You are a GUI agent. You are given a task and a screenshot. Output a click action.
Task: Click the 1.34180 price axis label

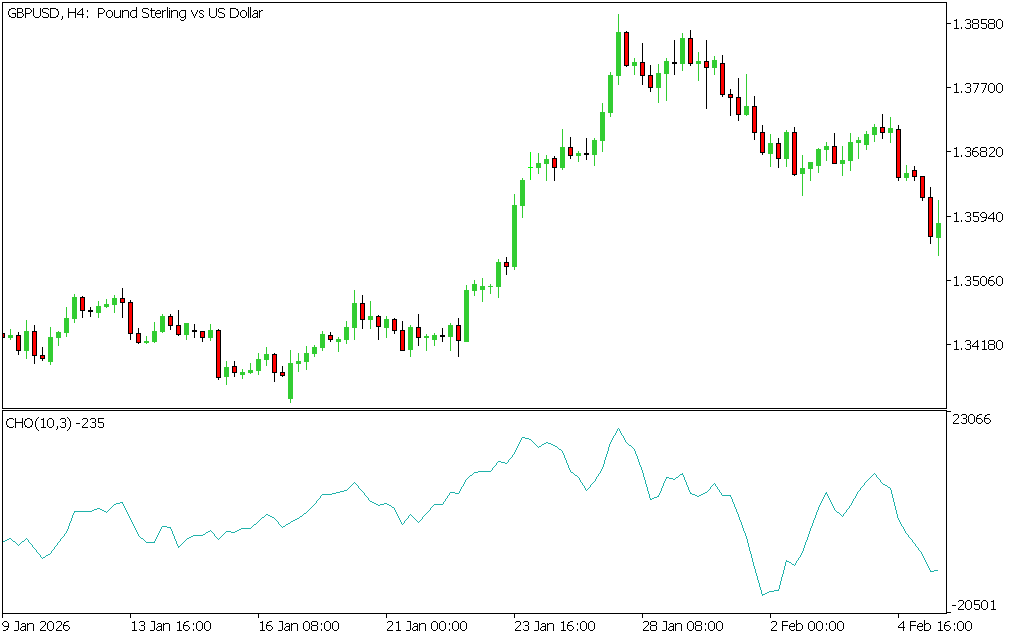979,345
